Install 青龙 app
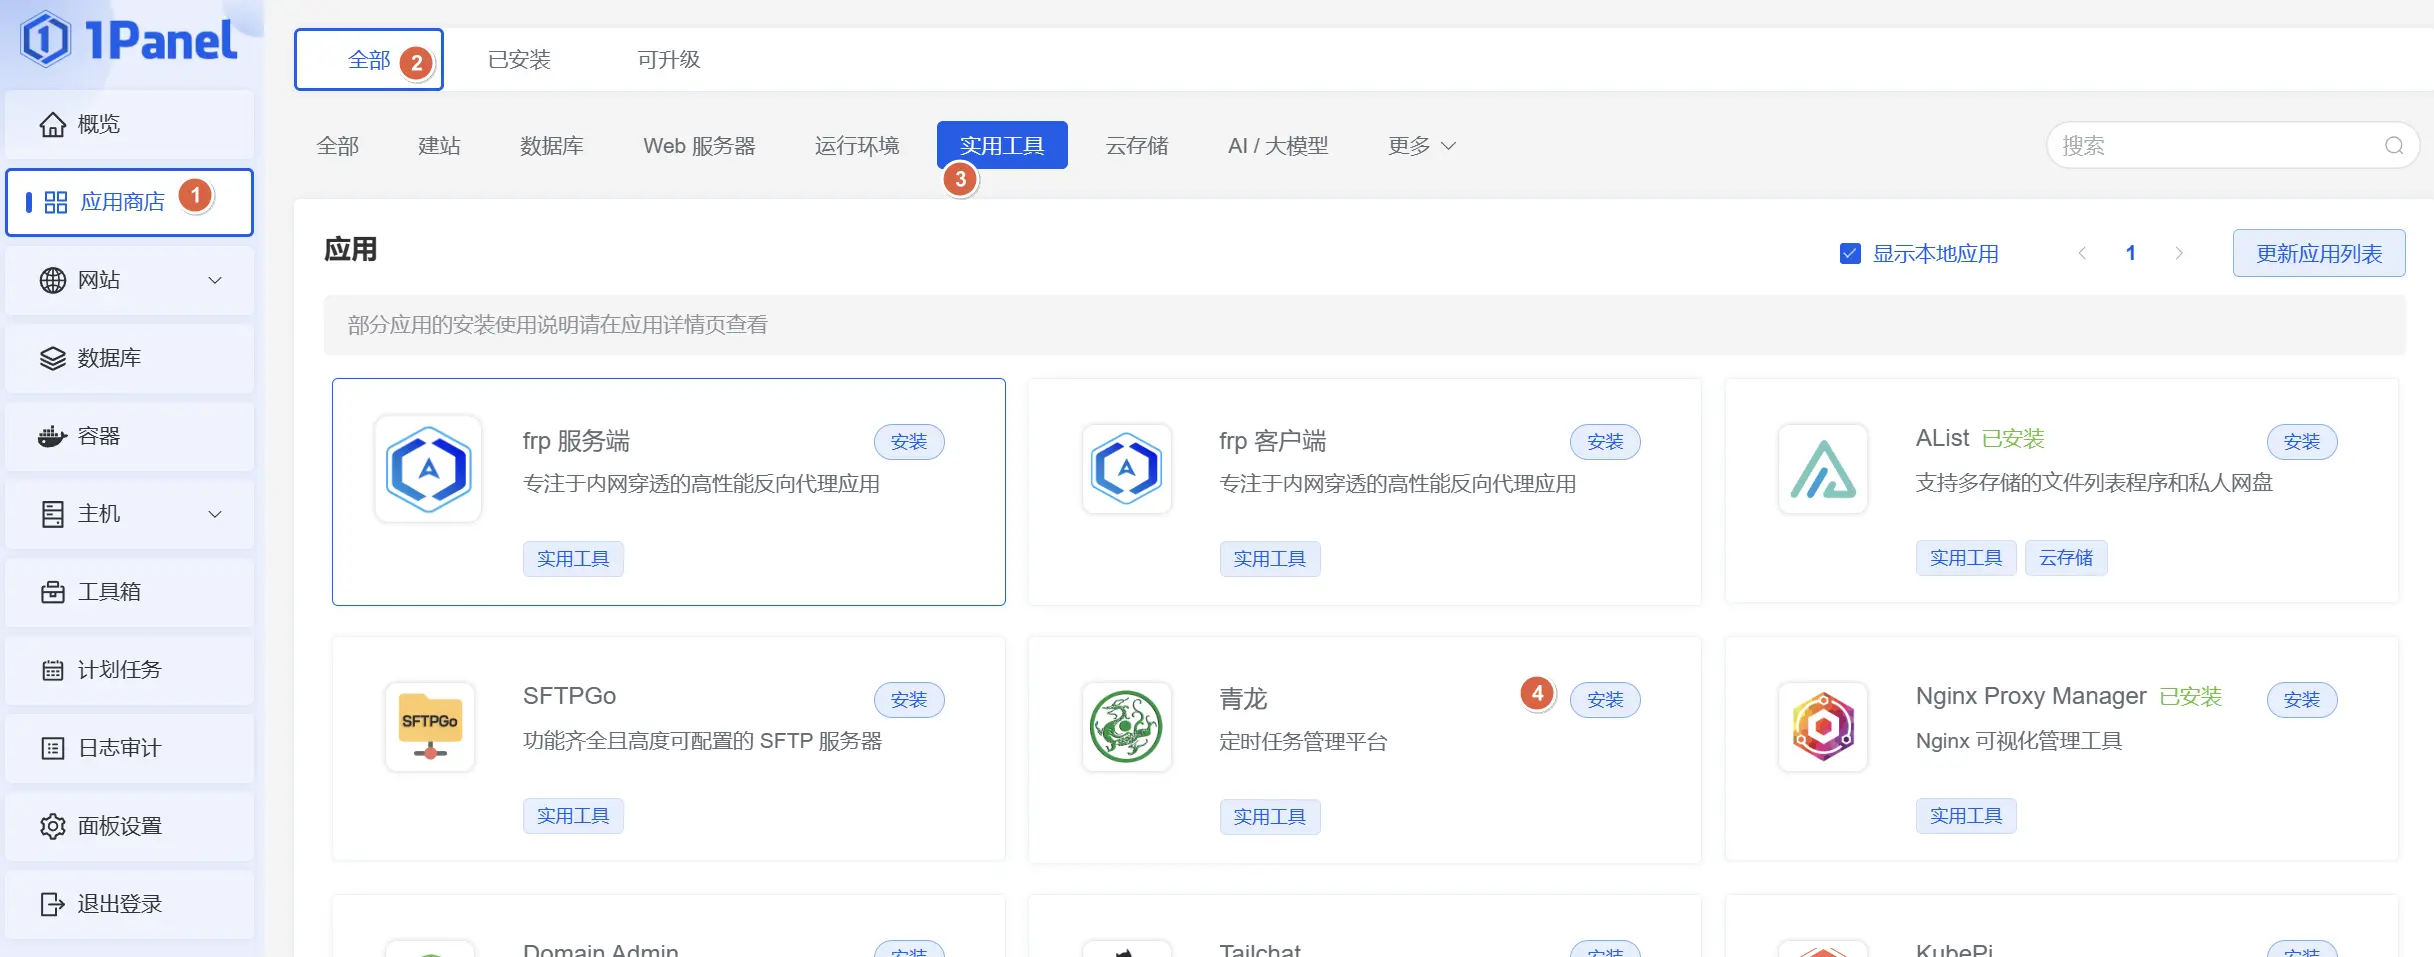 (x=1605, y=699)
